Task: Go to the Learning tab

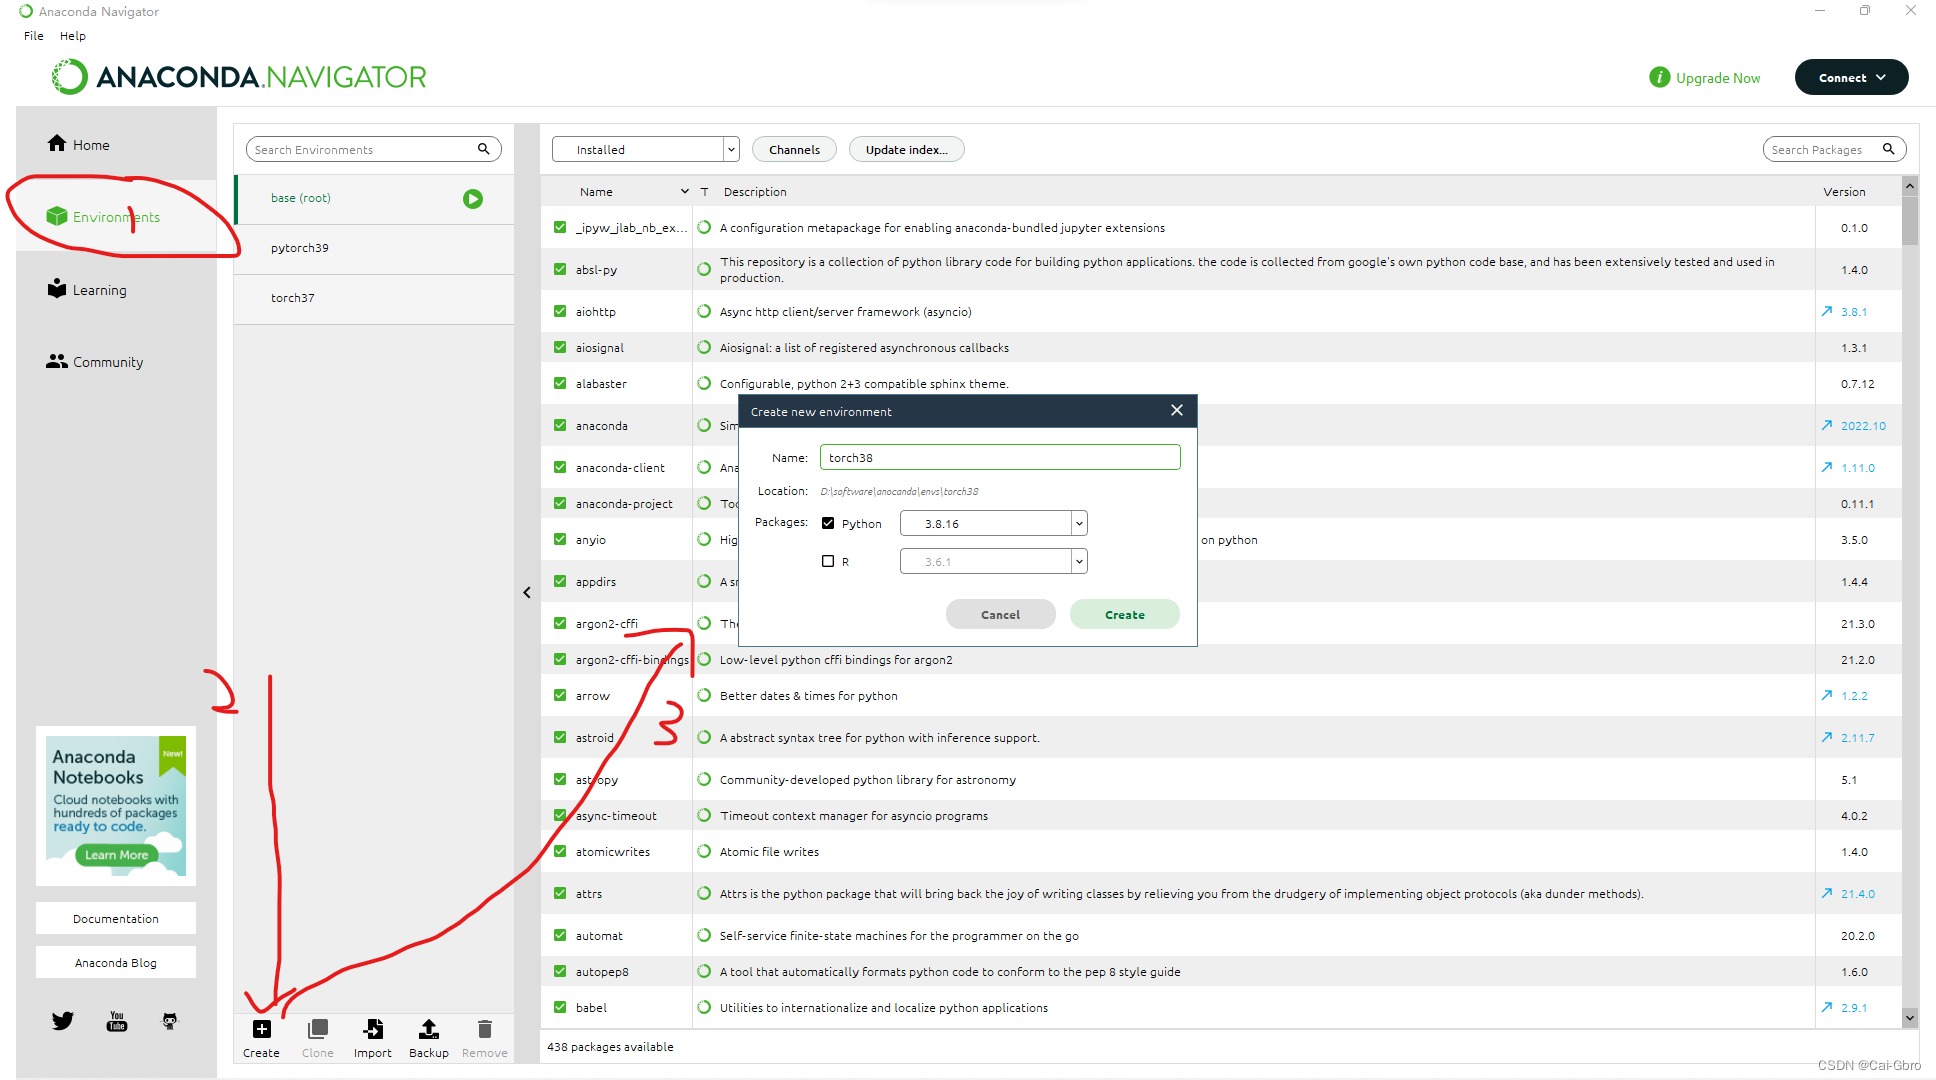Action: point(116,289)
